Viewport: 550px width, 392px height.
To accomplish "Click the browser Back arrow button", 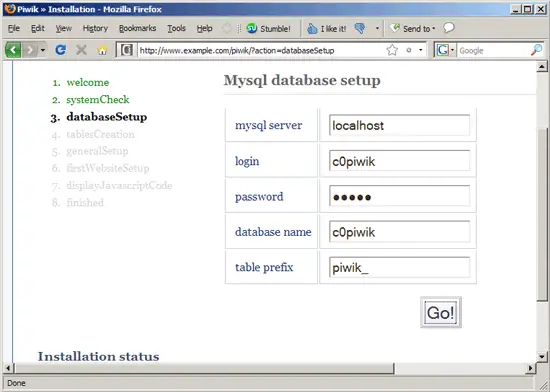I will click(x=13, y=50).
